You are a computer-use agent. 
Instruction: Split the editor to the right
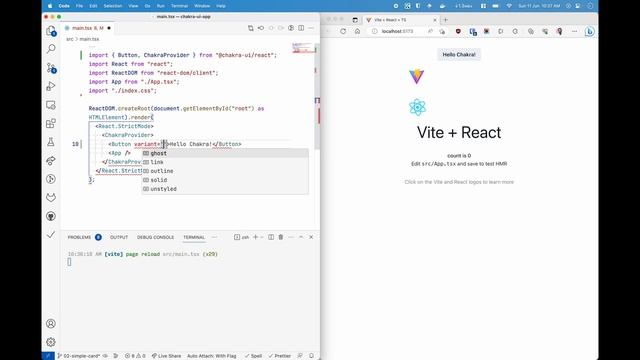tap(301, 28)
